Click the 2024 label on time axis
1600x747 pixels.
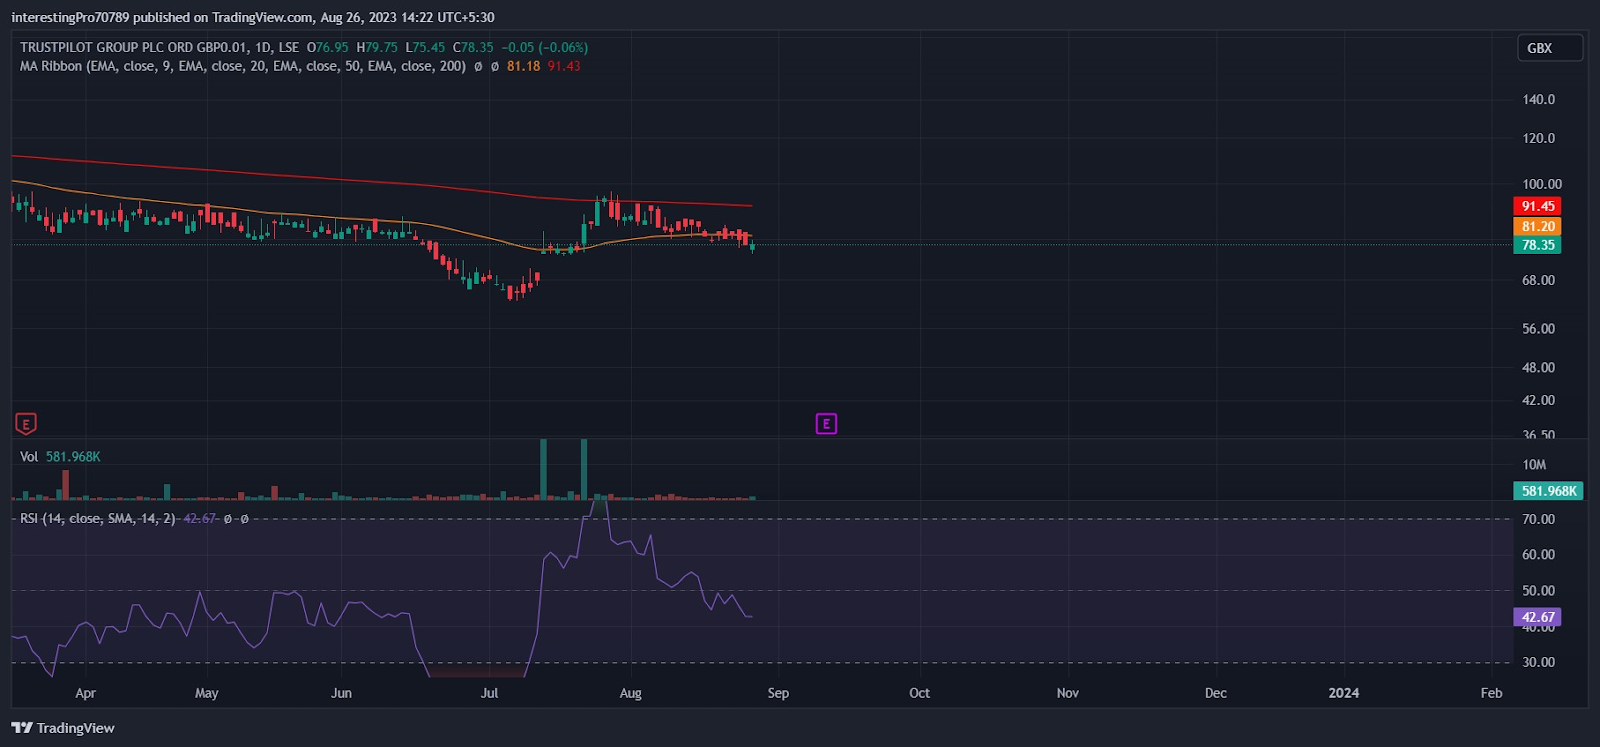pos(1343,693)
